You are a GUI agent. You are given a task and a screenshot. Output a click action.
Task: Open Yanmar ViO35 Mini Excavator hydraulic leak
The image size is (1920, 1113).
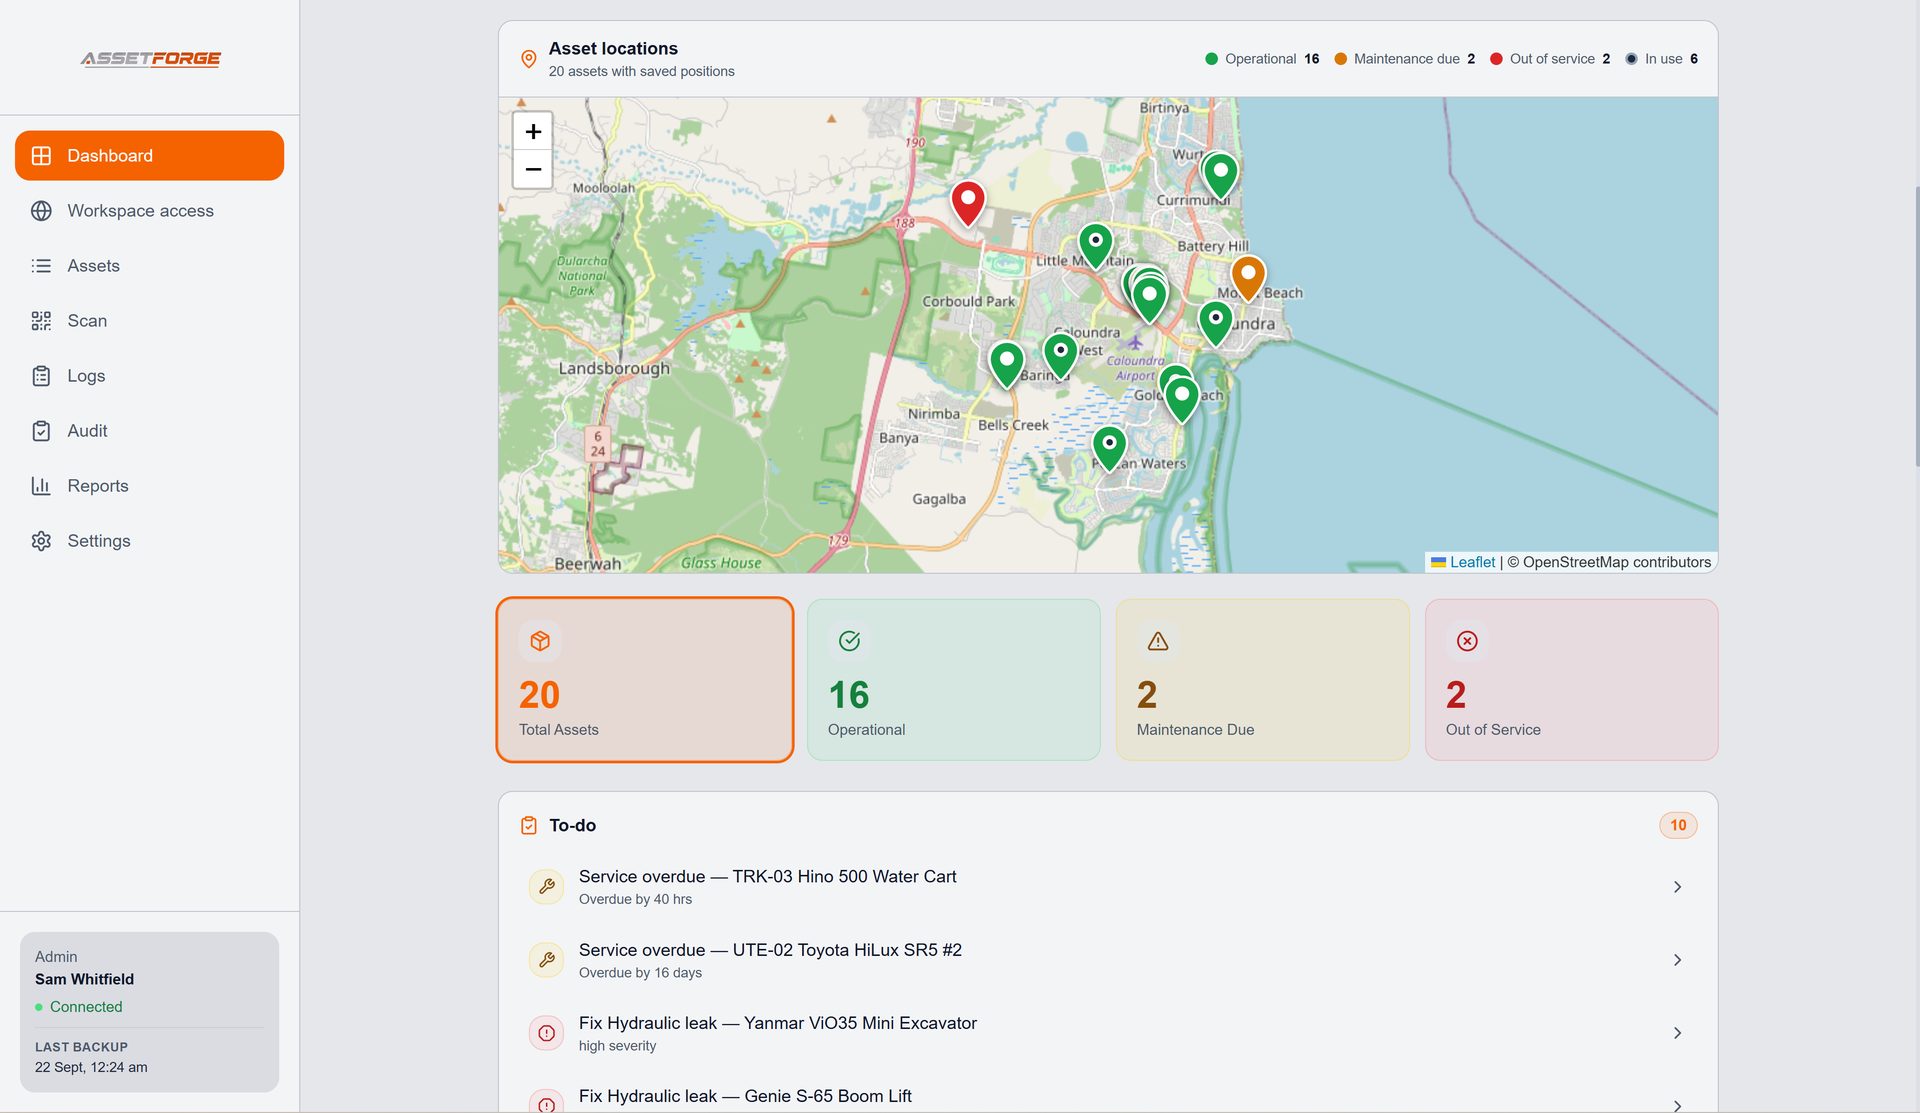1107,1033
